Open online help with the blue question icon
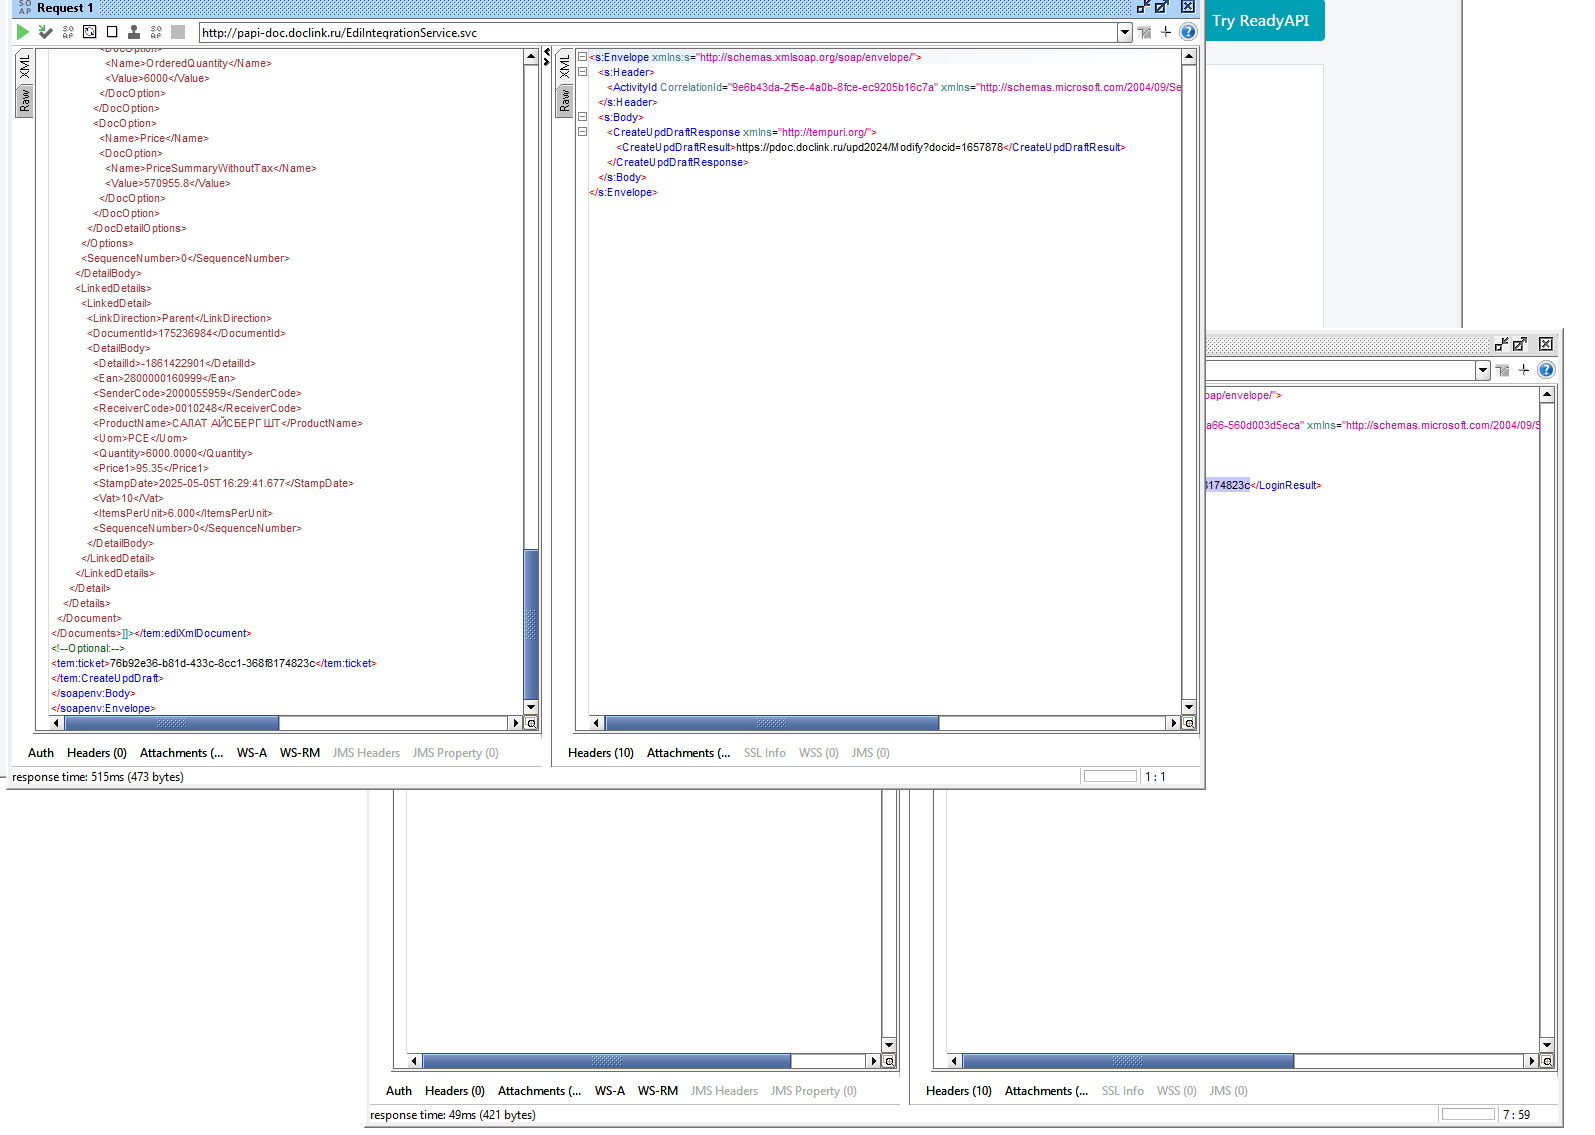The height and width of the screenshot is (1135, 1595). tap(1188, 32)
